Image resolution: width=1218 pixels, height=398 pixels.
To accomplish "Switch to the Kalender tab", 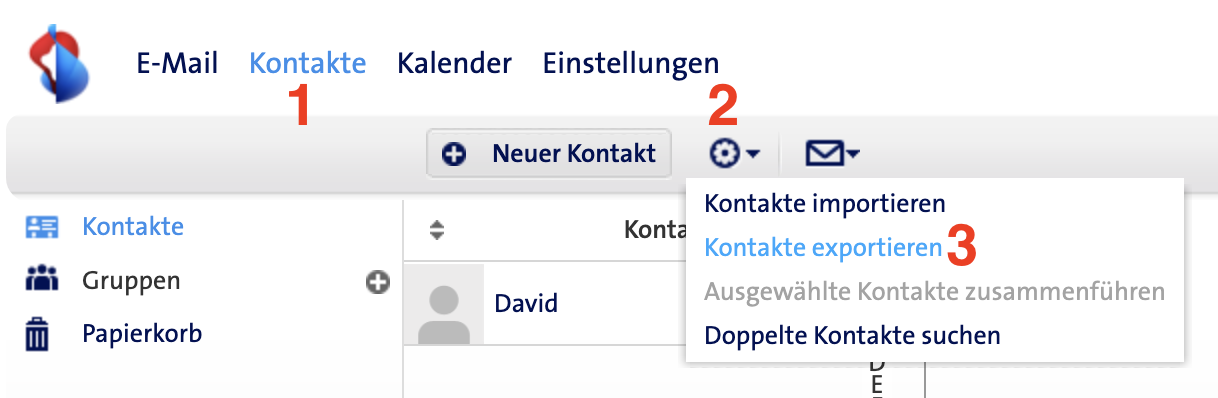I will (x=454, y=63).
